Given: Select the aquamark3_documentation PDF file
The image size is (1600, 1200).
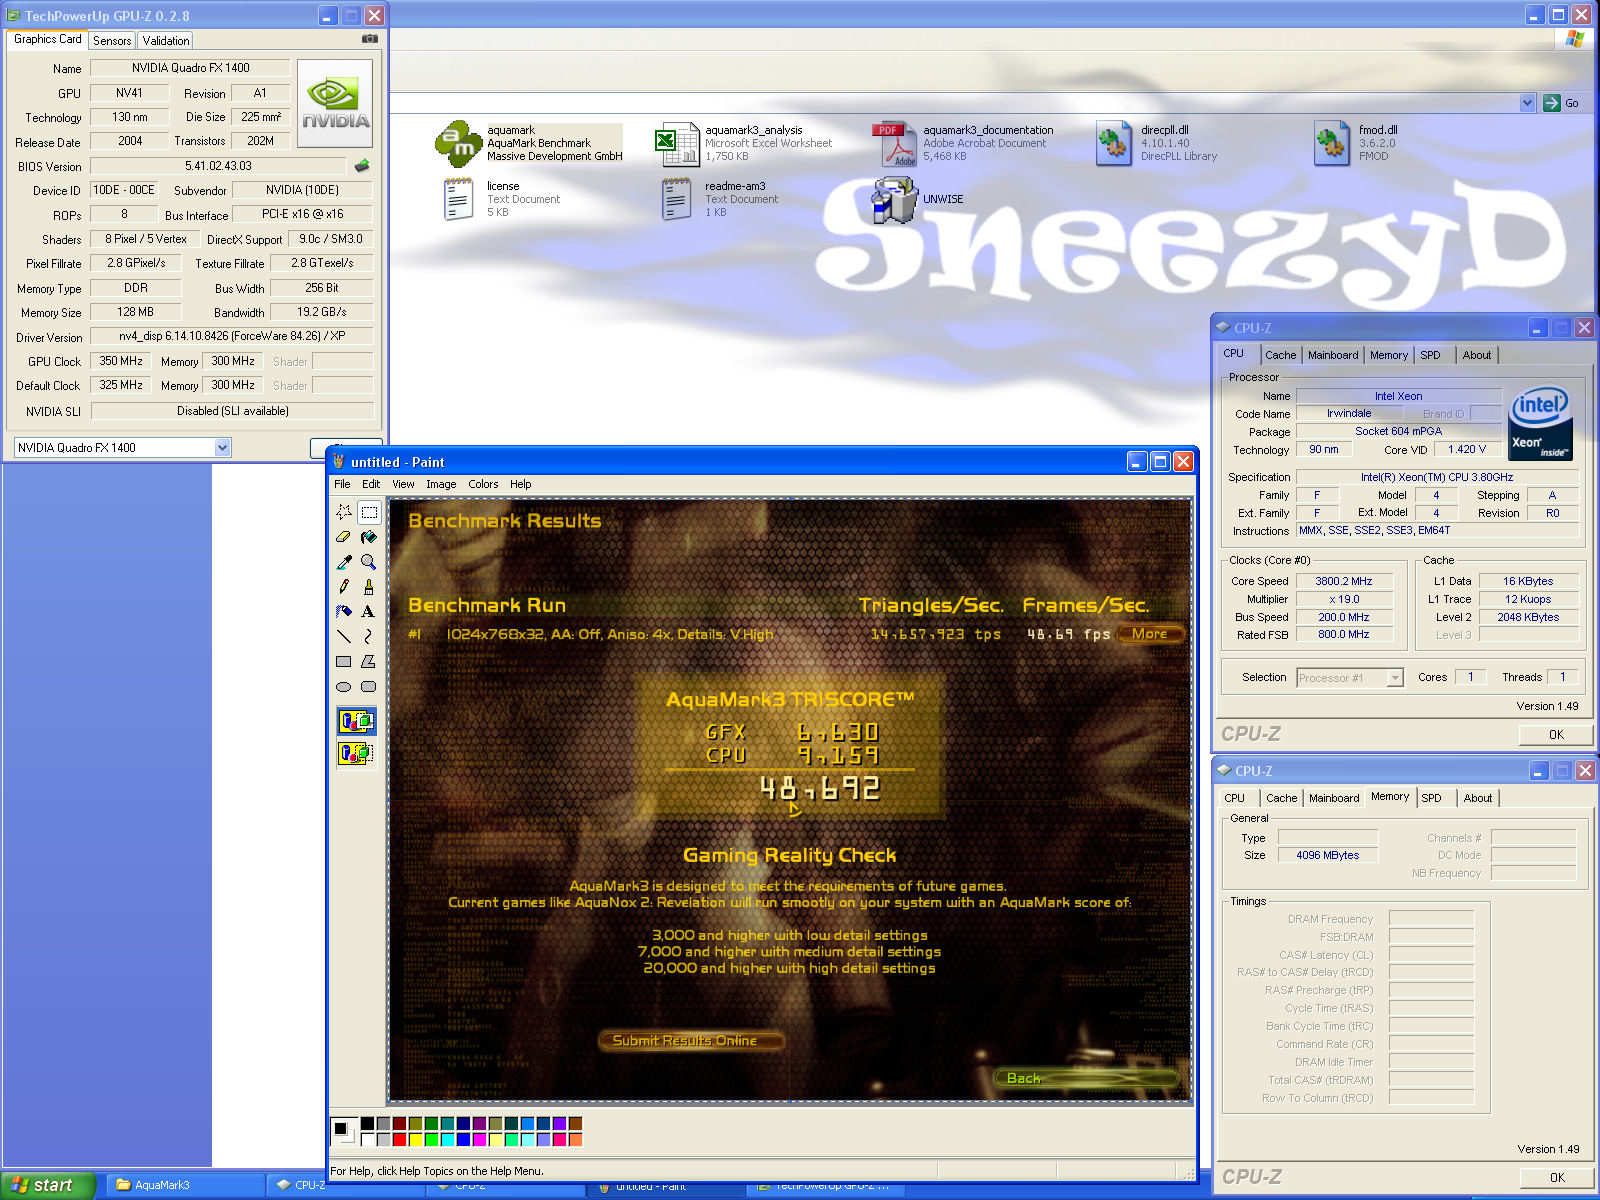Looking at the screenshot, I should 895,143.
